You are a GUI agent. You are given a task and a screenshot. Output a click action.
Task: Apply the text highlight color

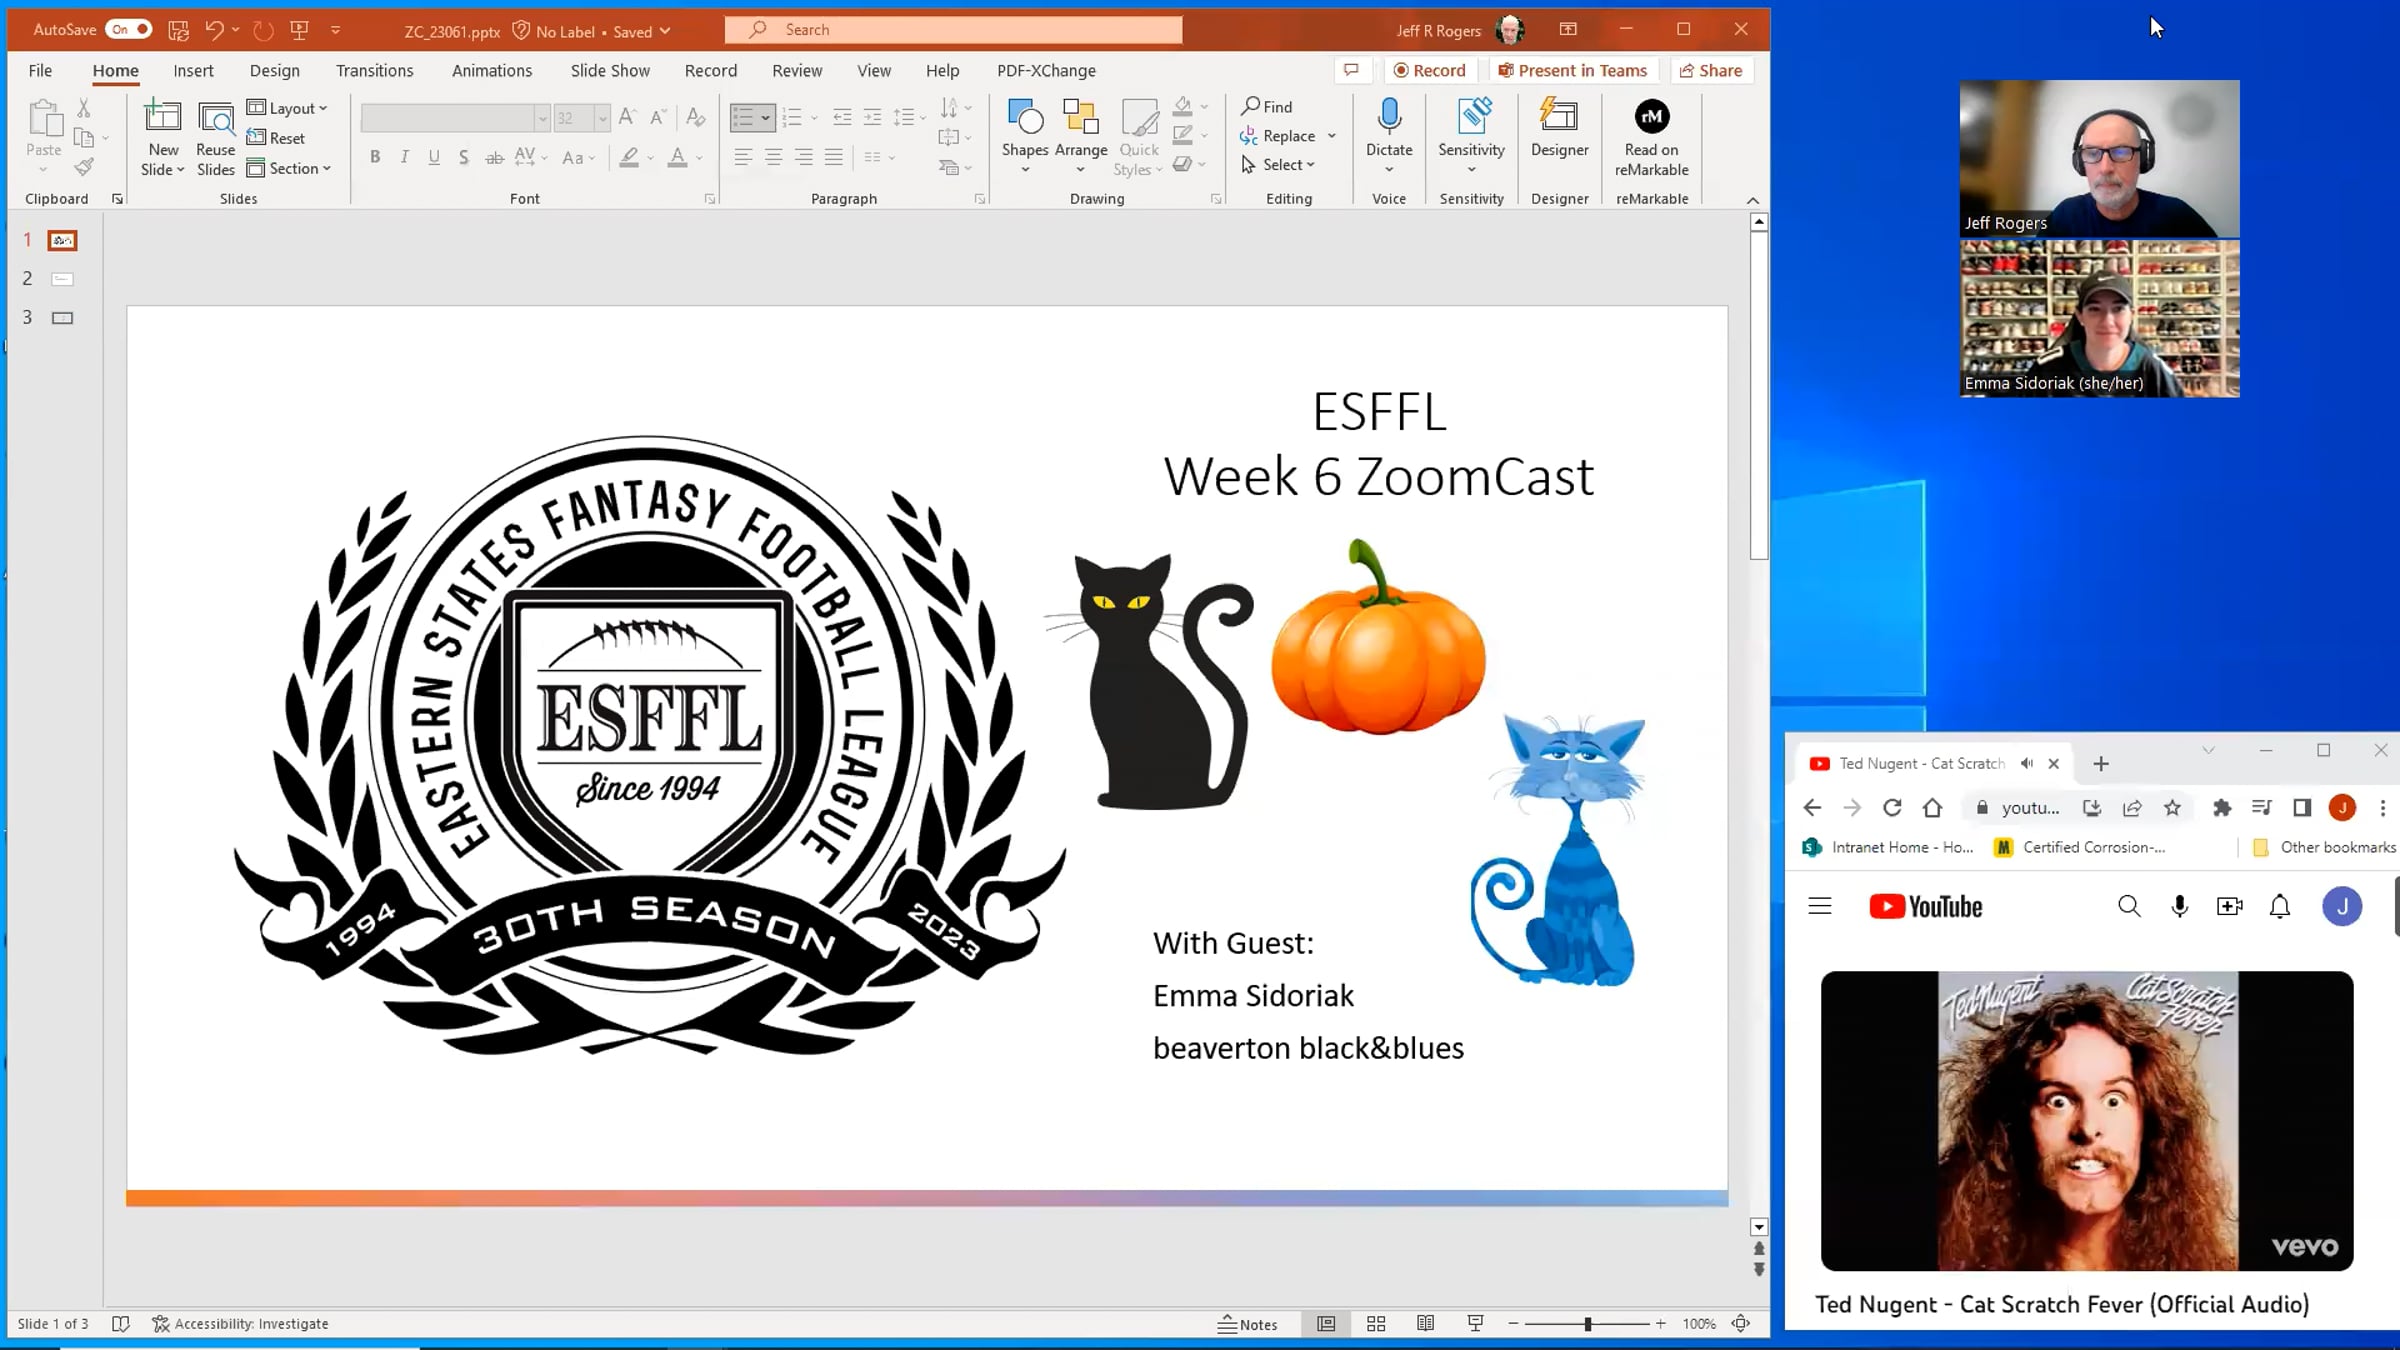click(x=629, y=157)
